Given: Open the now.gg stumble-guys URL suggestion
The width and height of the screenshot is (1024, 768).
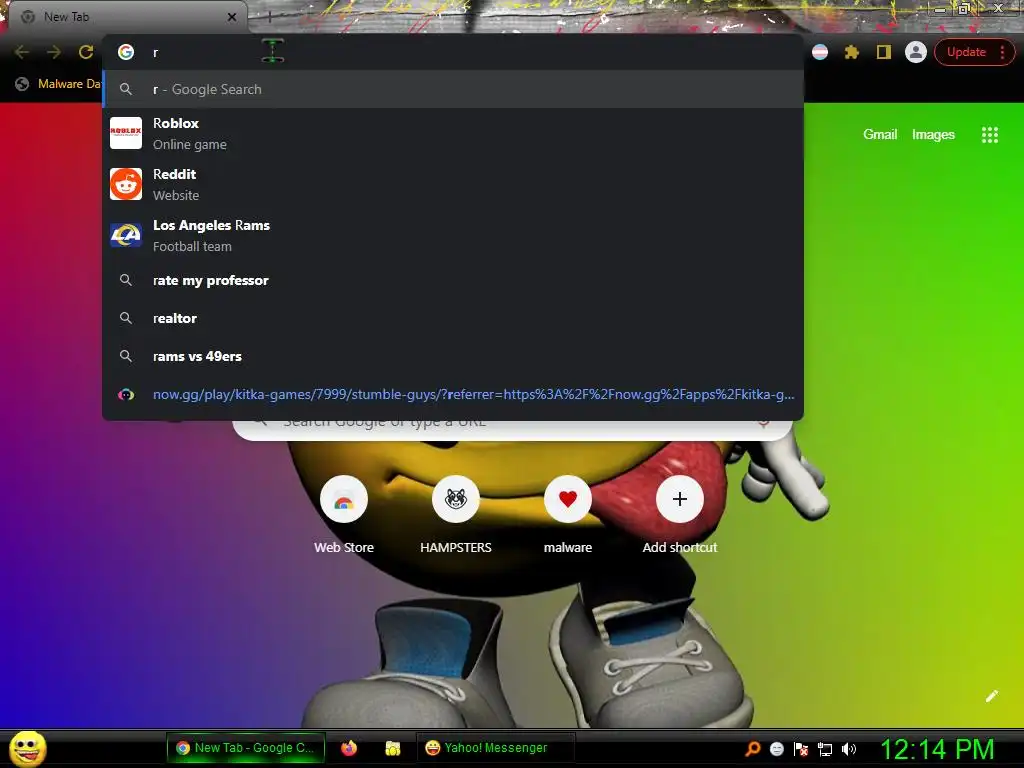Looking at the screenshot, I should point(453,394).
